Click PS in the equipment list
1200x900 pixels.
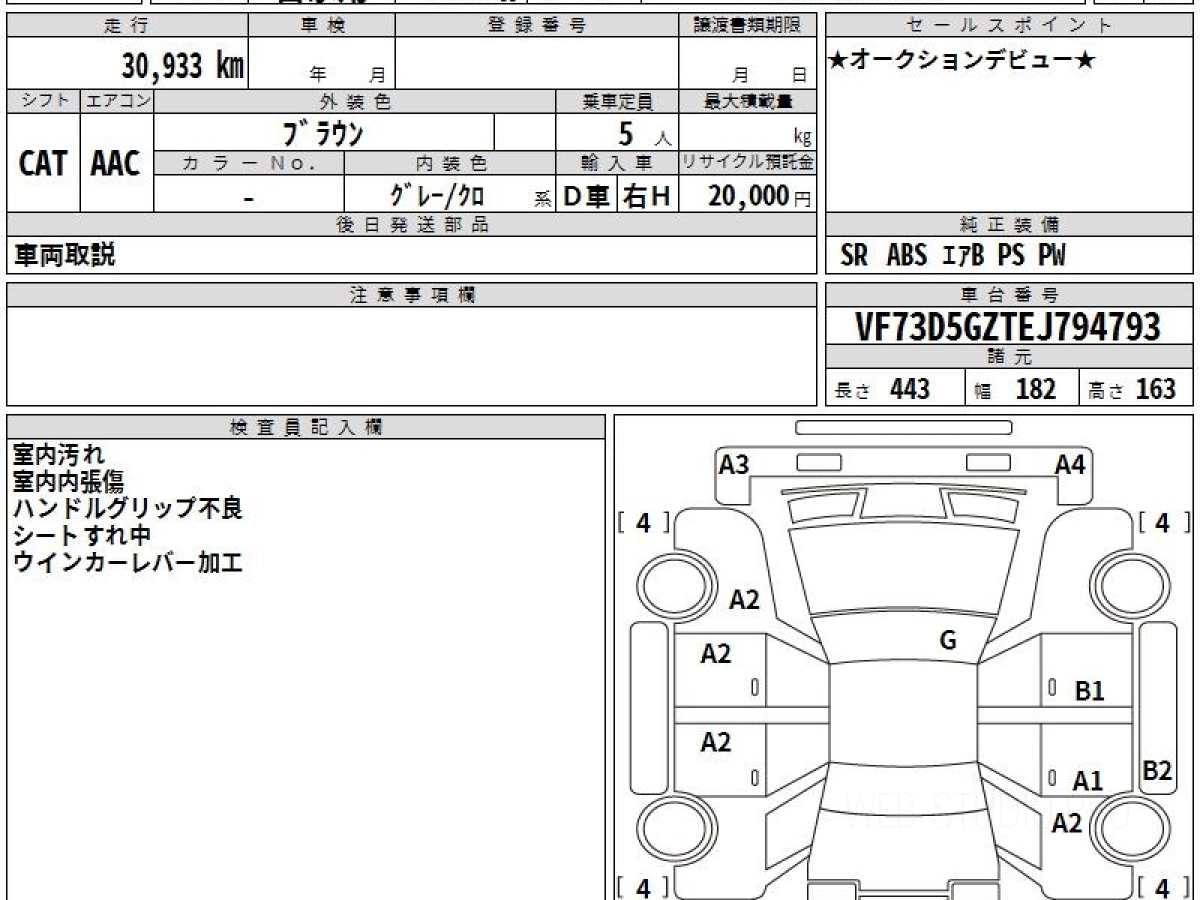(1012, 256)
